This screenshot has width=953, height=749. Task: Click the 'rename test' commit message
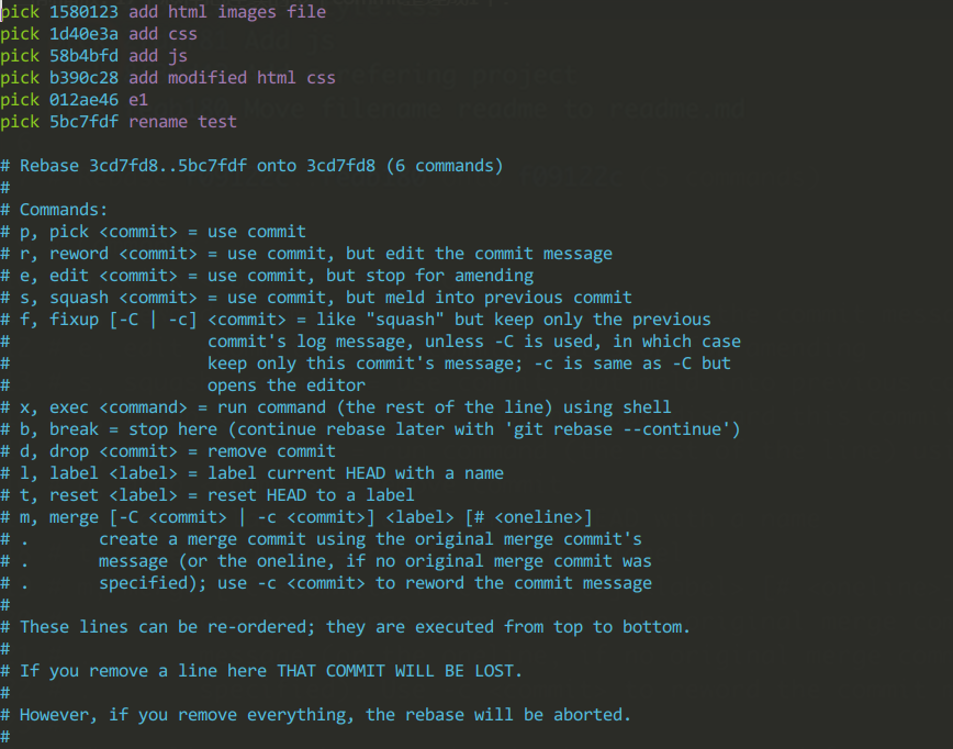[x=182, y=122]
